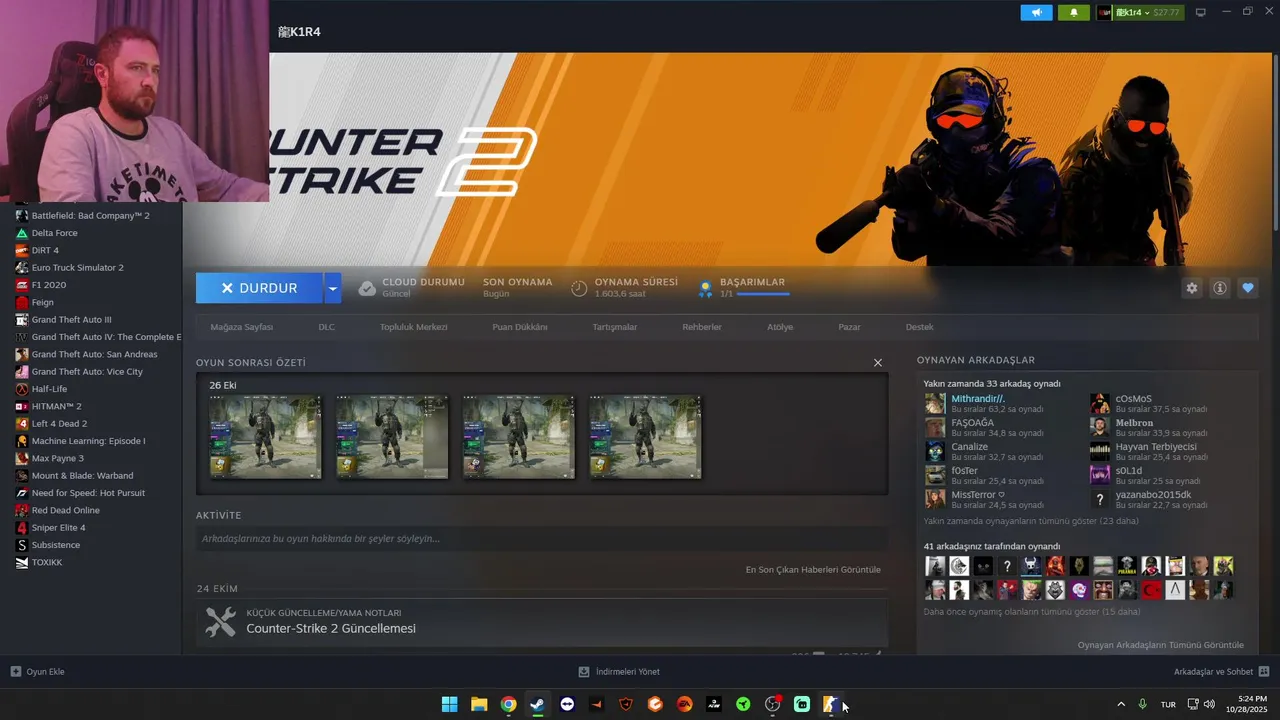Open the Rehberler tab

[x=702, y=327]
